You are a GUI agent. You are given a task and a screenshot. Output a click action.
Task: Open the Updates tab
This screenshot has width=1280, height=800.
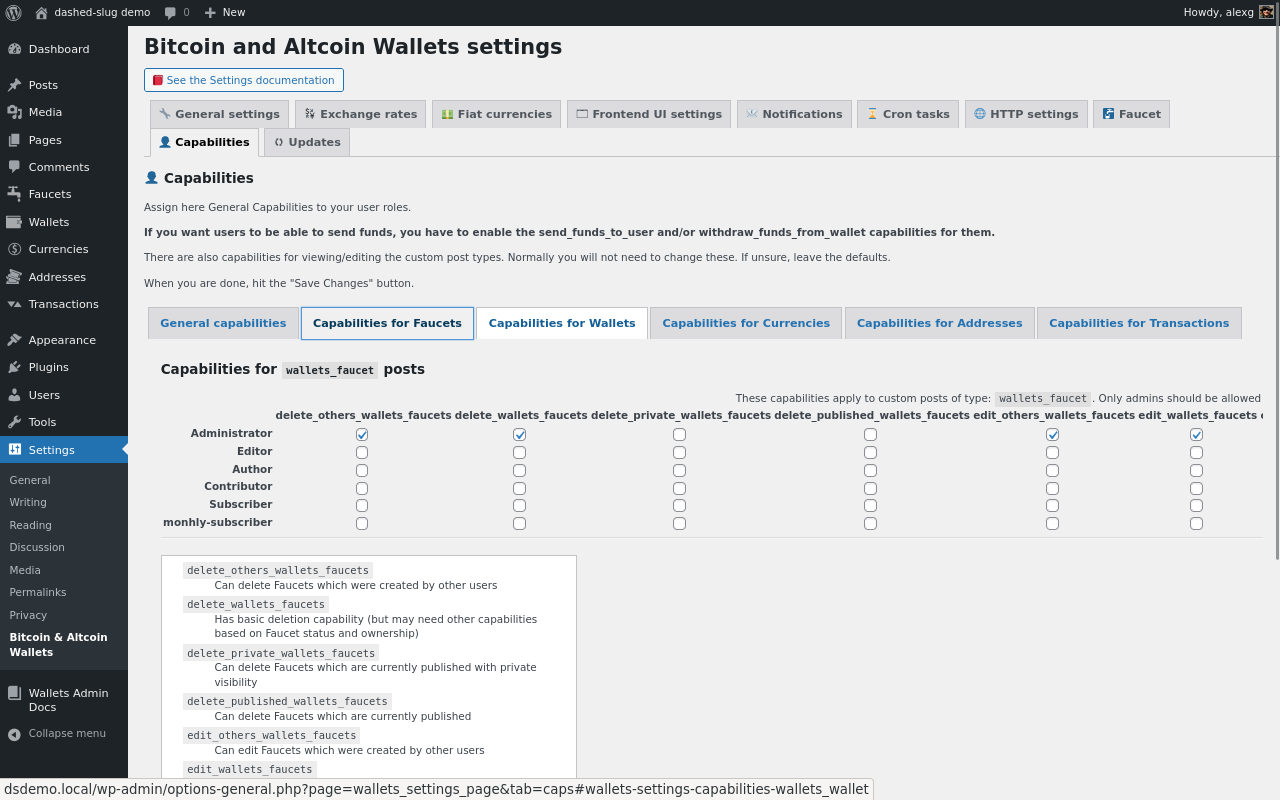(307, 142)
